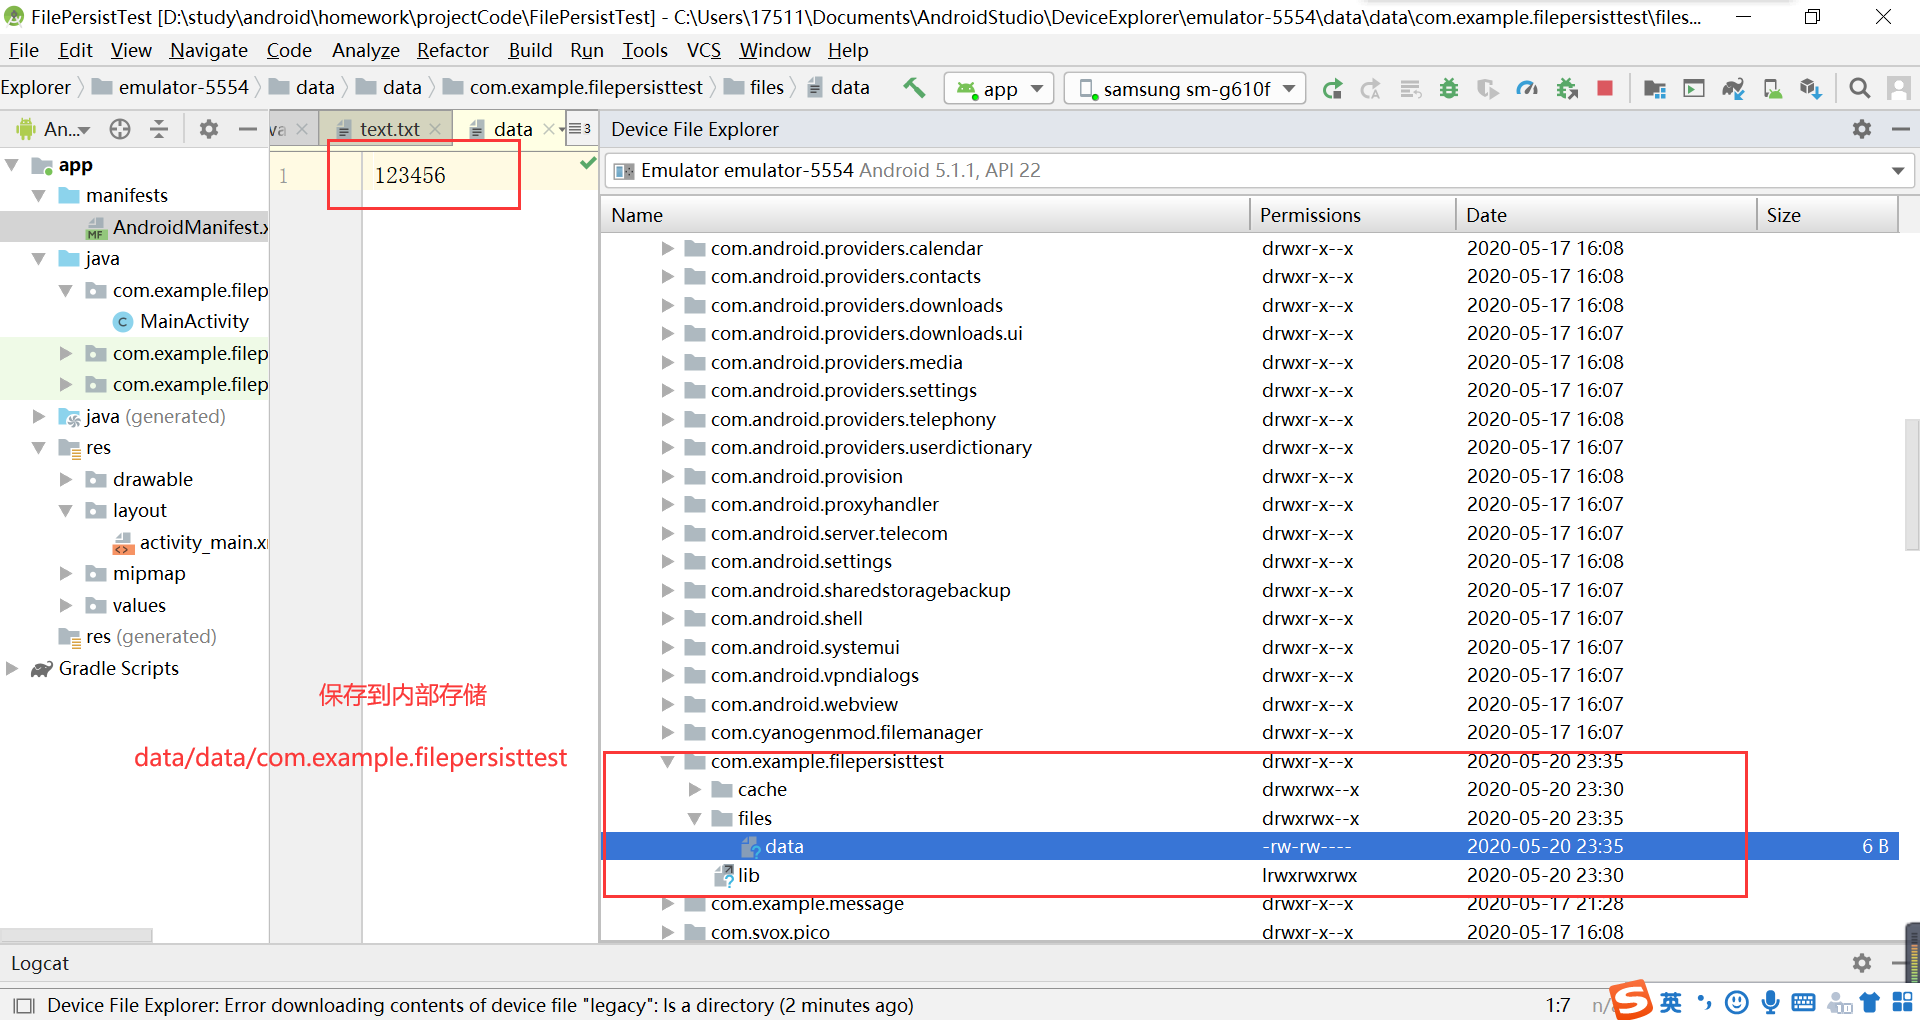
Task: Expand the drawable folder
Action: (66, 480)
